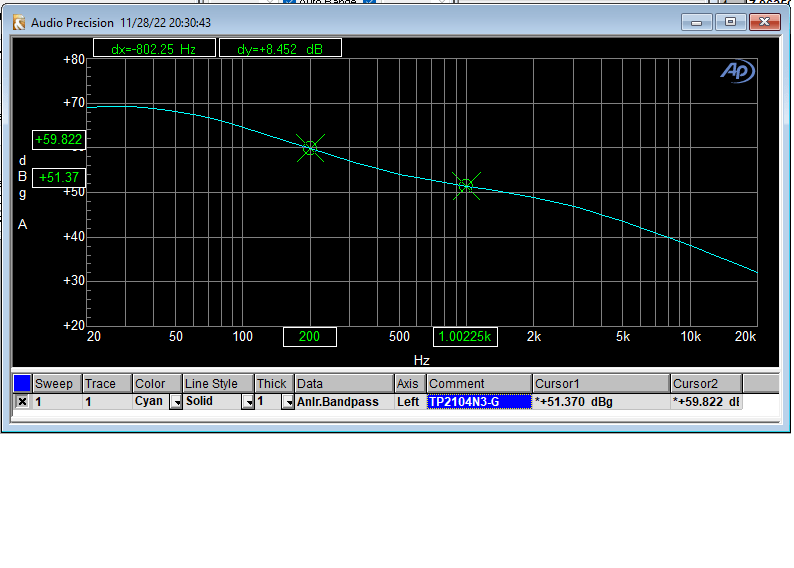Click the dx=-802.25 Hz readout box

pyautogui.click(x=154, y=49)
